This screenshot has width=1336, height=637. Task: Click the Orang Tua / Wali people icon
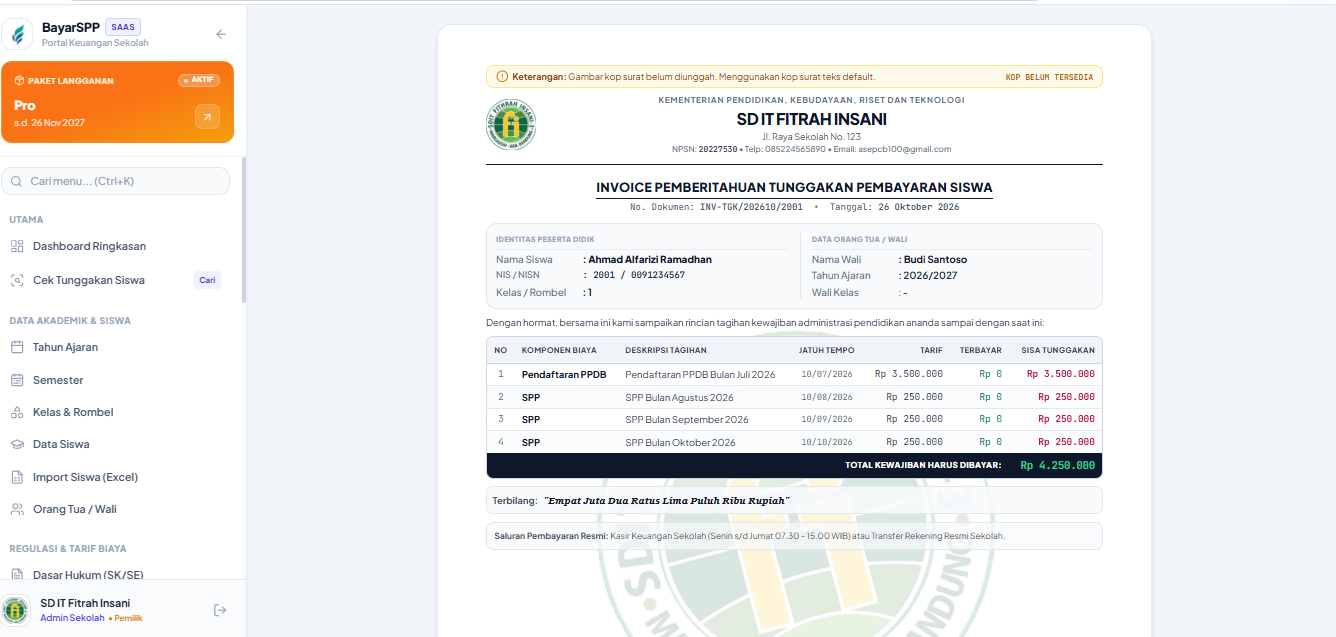(17, 509)
